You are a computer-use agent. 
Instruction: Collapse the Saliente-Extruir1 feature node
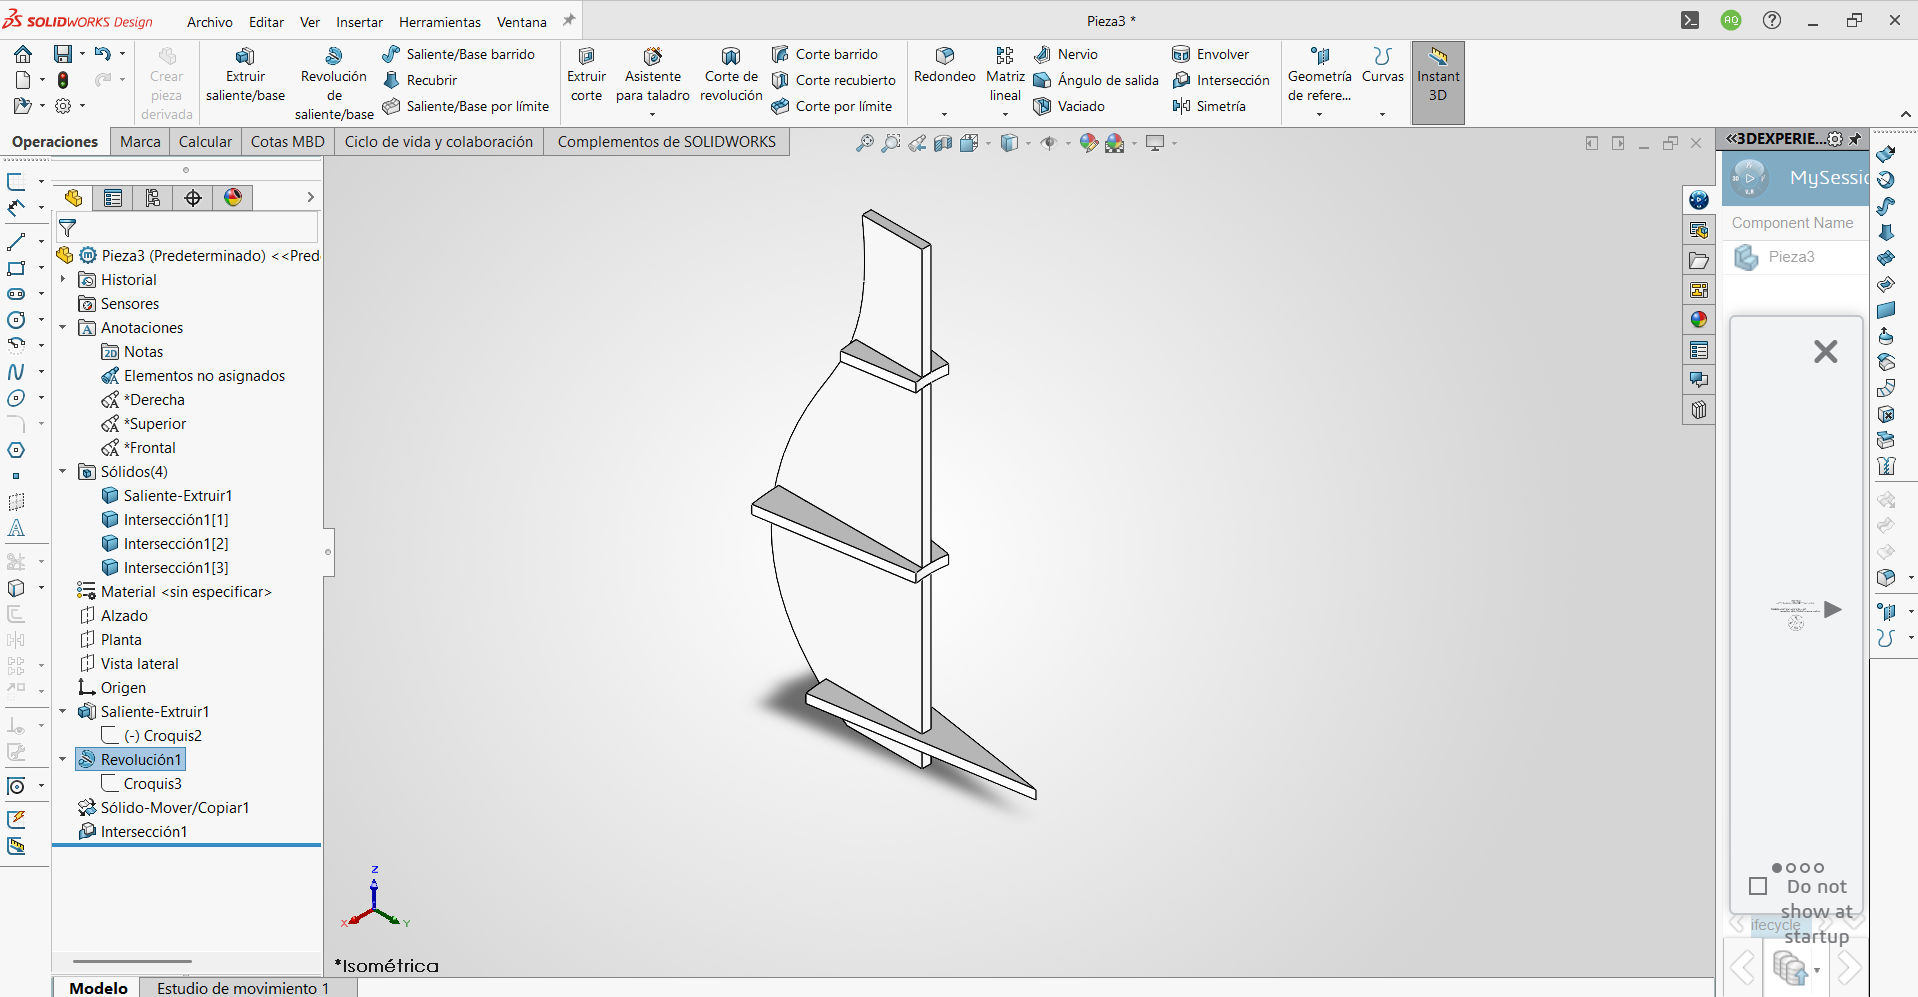coord(63,712)
